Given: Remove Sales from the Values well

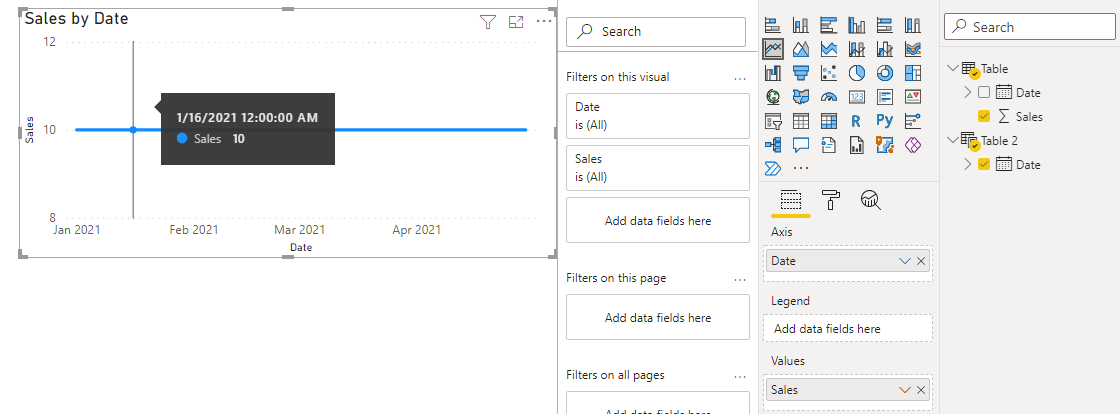Looking at the screenshot, I should tap(921, 390).
